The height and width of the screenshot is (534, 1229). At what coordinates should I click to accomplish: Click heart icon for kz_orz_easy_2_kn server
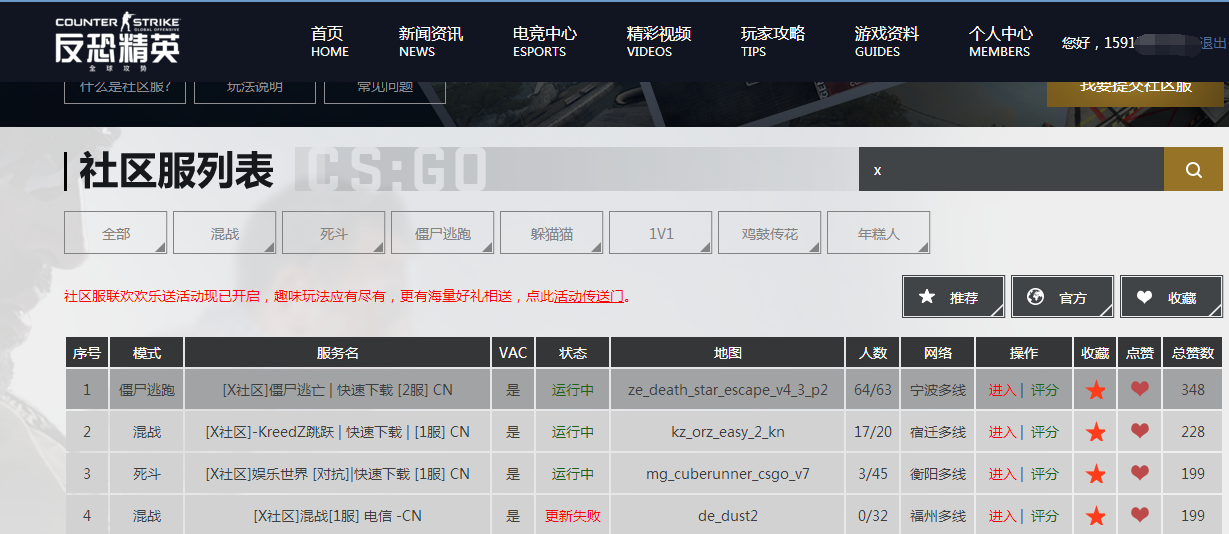click(1139, 432)
